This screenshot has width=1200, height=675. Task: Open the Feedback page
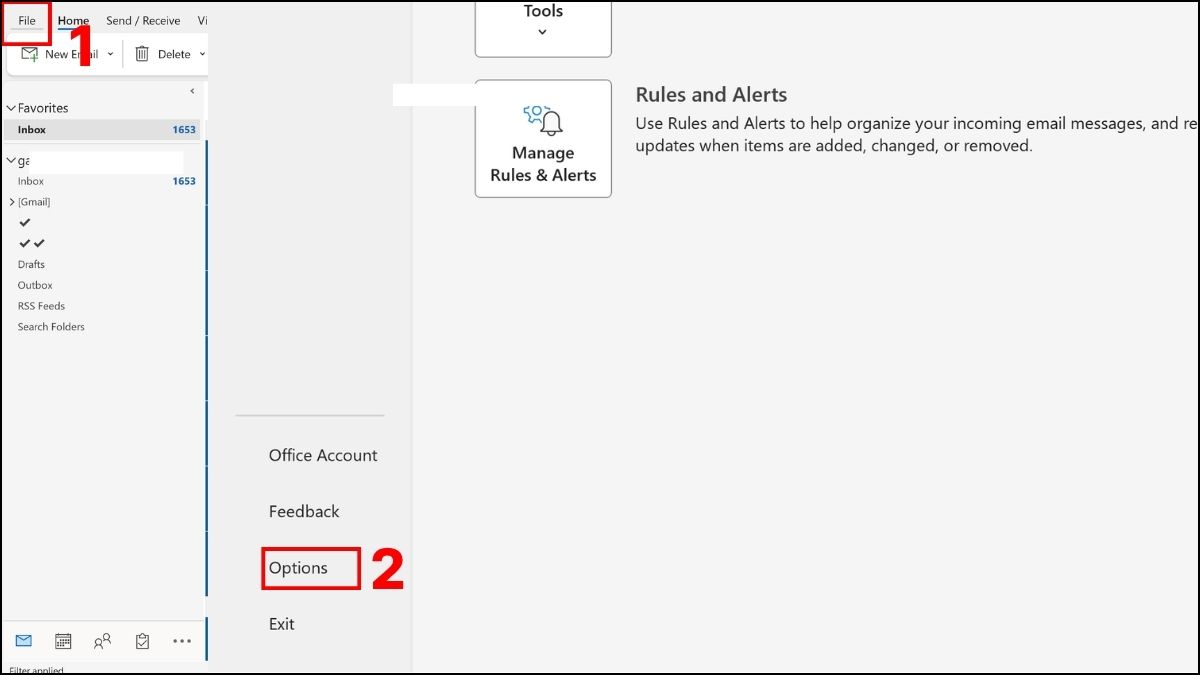(304, 511)
